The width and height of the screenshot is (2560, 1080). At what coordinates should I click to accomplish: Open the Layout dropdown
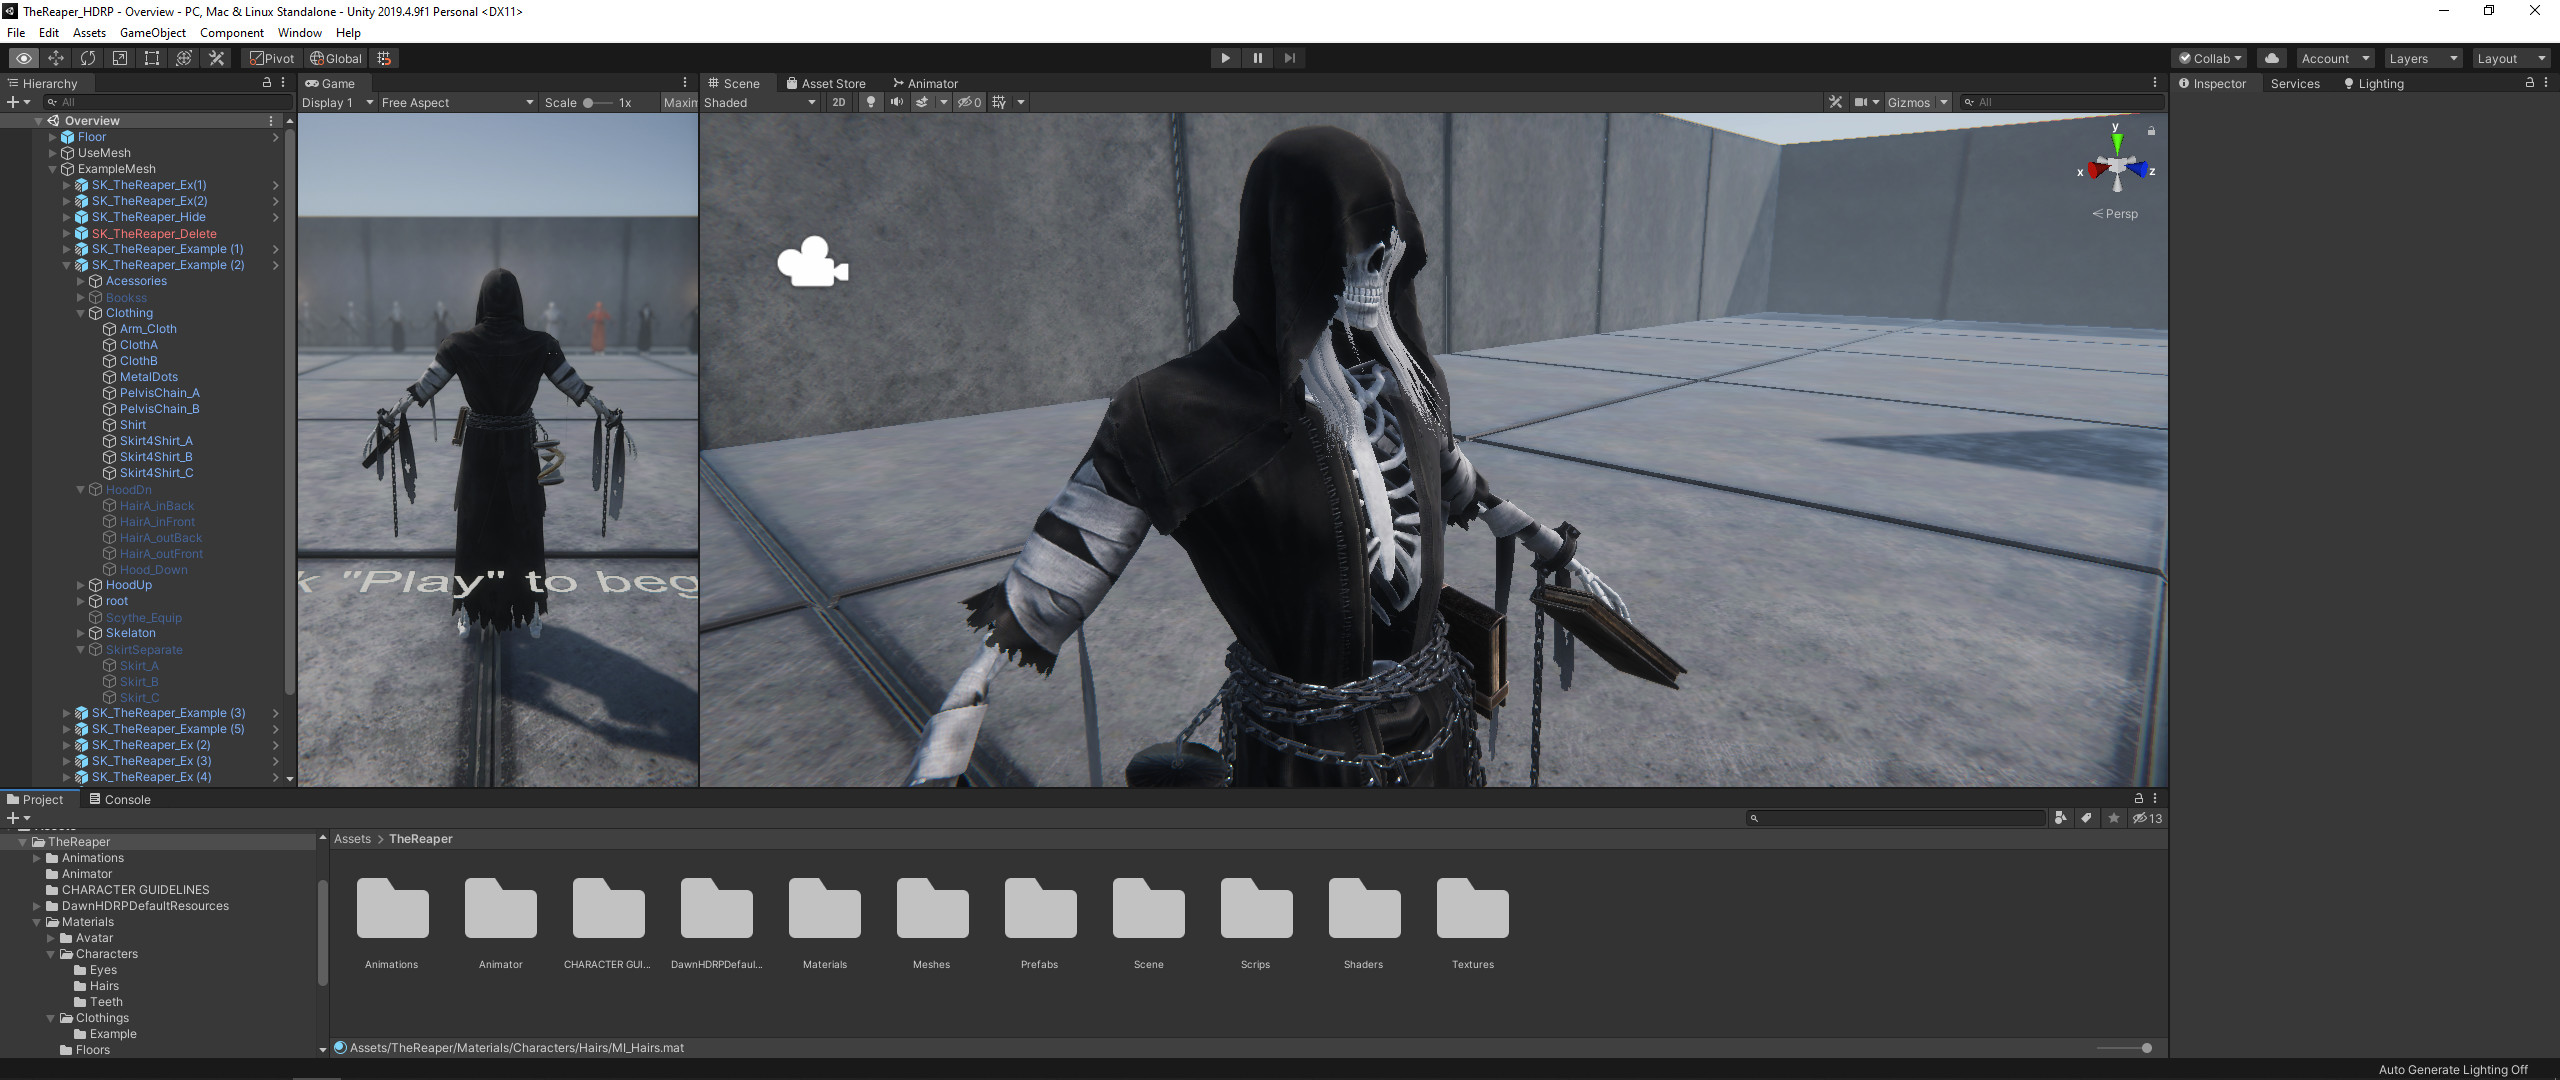[2511, 58]
